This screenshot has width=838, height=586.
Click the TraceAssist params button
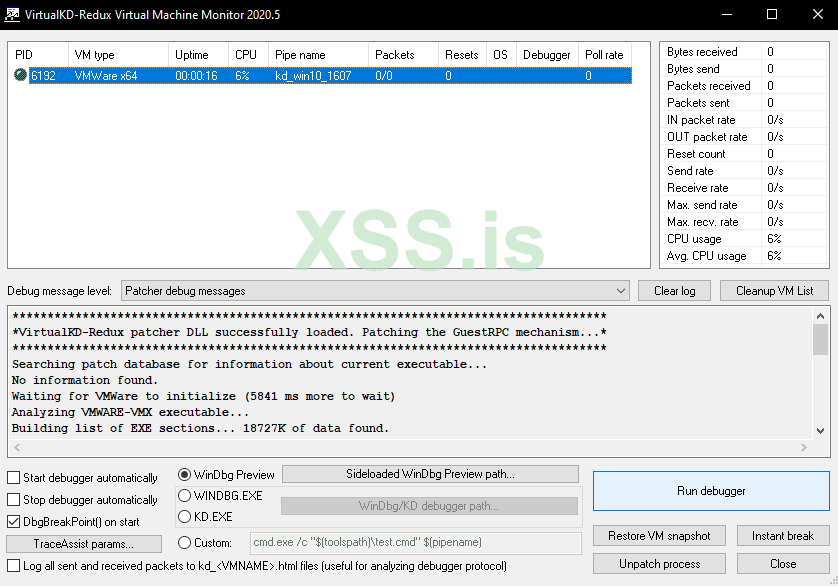click(84, 544)
